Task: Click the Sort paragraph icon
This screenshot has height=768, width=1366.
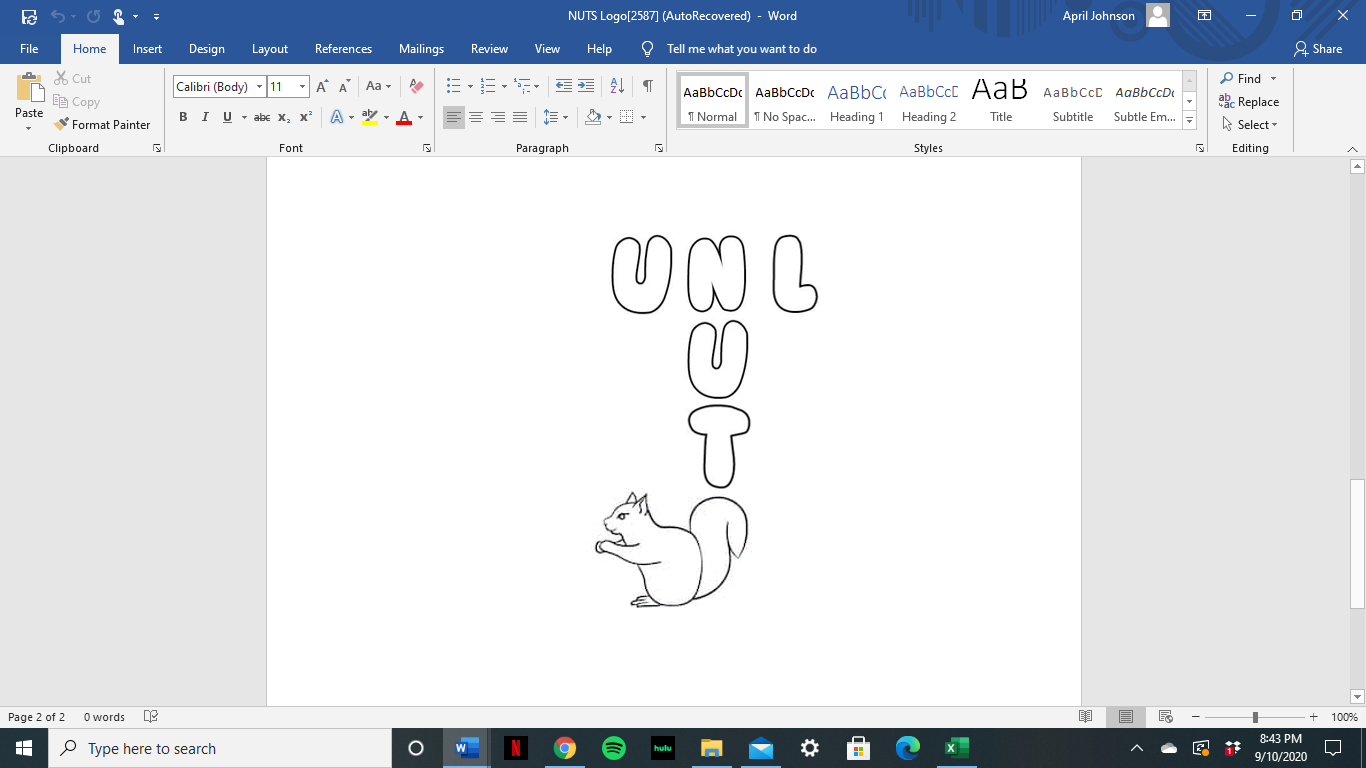Action: (x=617, y=87)
